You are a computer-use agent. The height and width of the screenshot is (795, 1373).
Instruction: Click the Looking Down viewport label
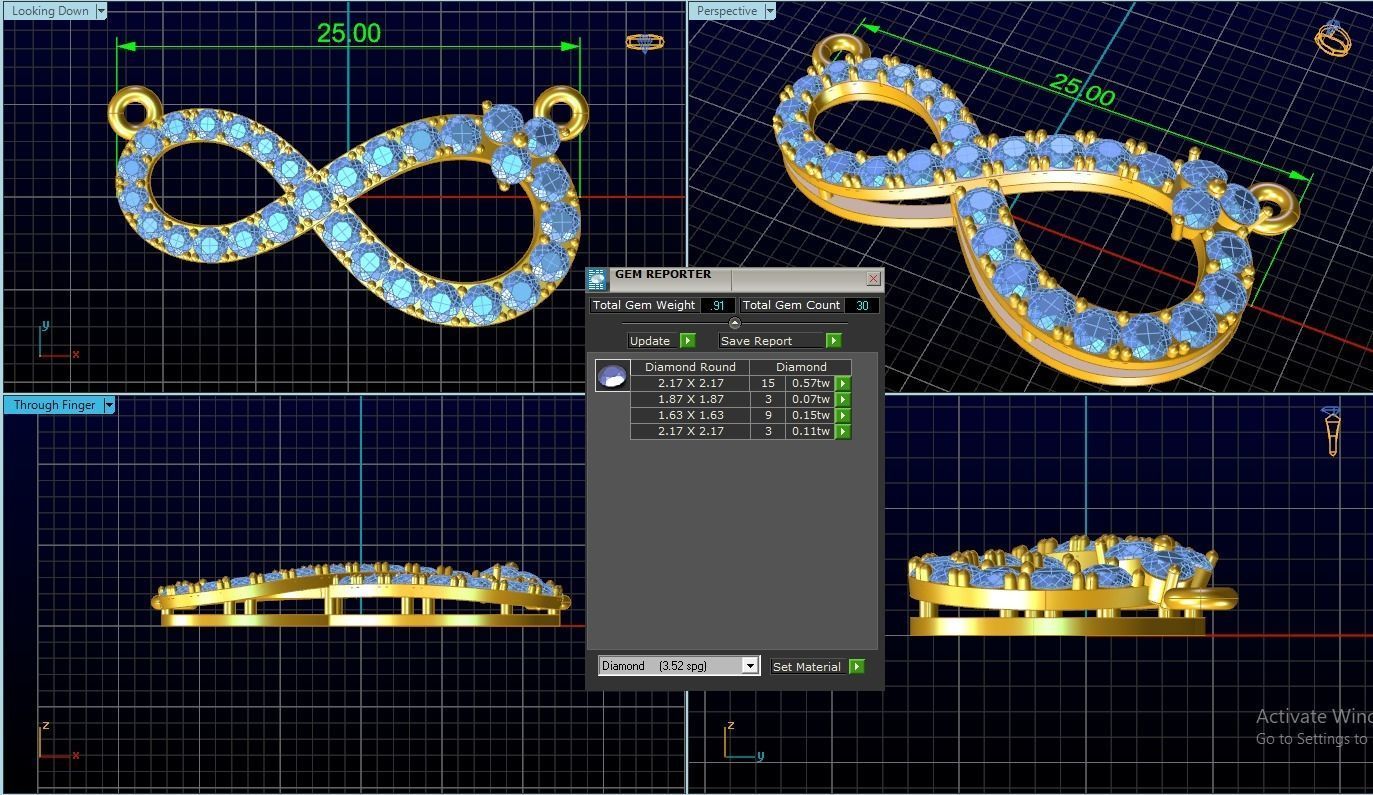(50, 11)
